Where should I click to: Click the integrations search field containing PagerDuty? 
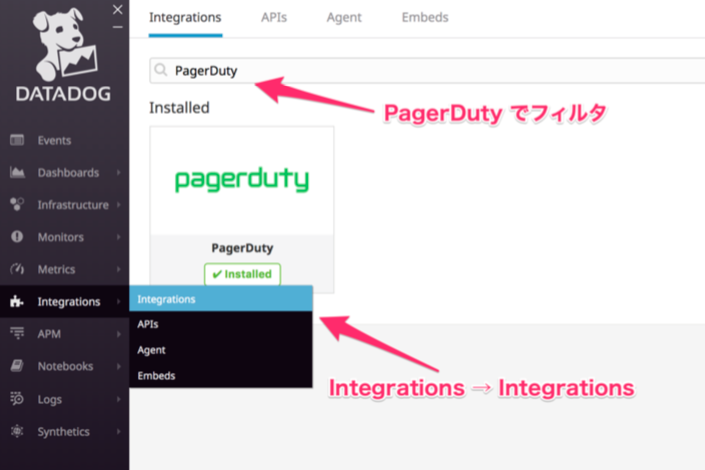[427, 70]
